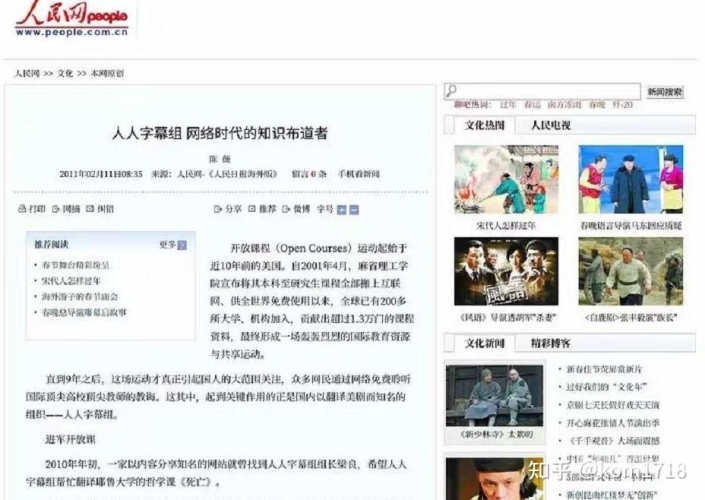Click the 微博 weibo icon

286,209
